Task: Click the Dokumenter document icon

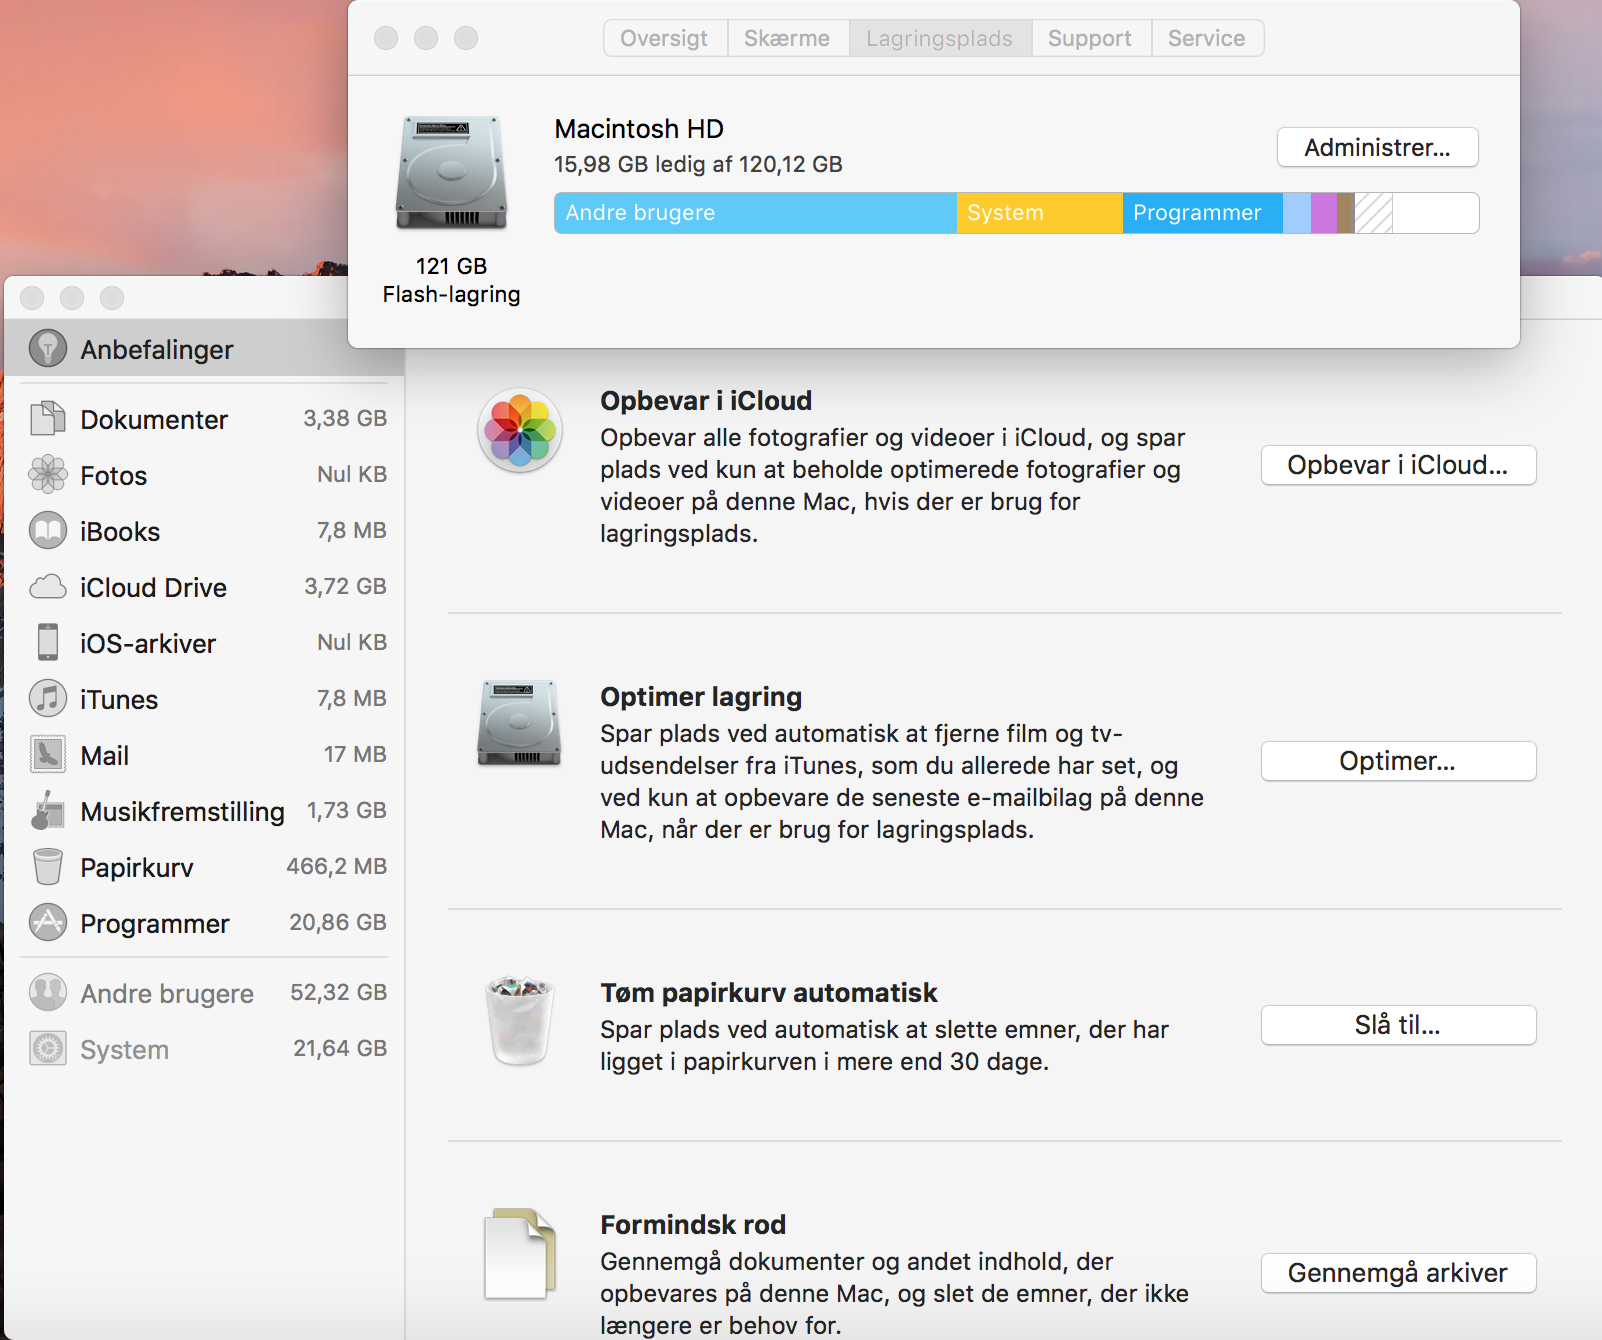Action: point(48,419)
